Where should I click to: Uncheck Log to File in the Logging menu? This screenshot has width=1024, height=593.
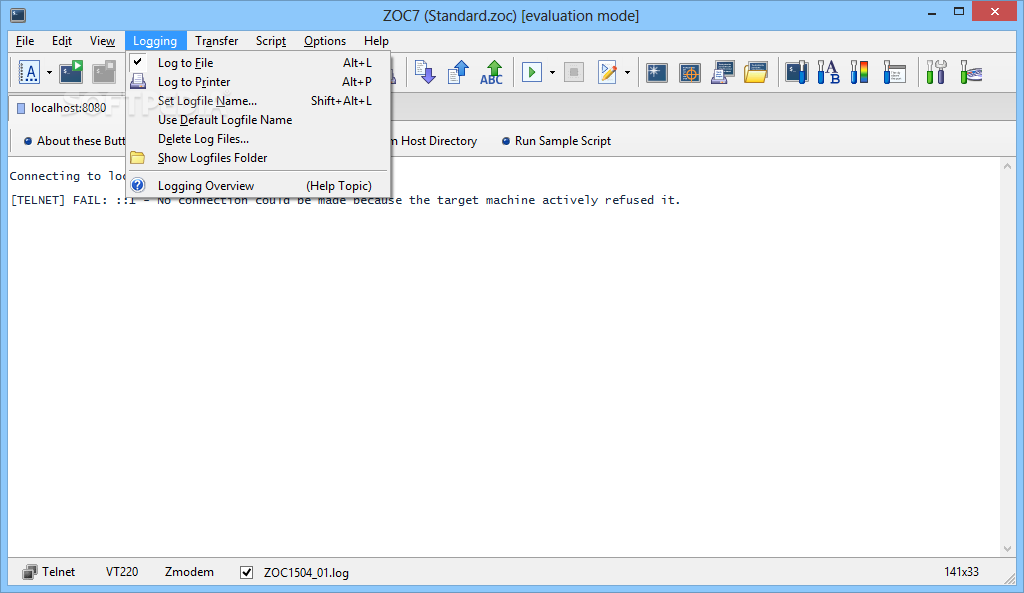click(x=259, y=63)
